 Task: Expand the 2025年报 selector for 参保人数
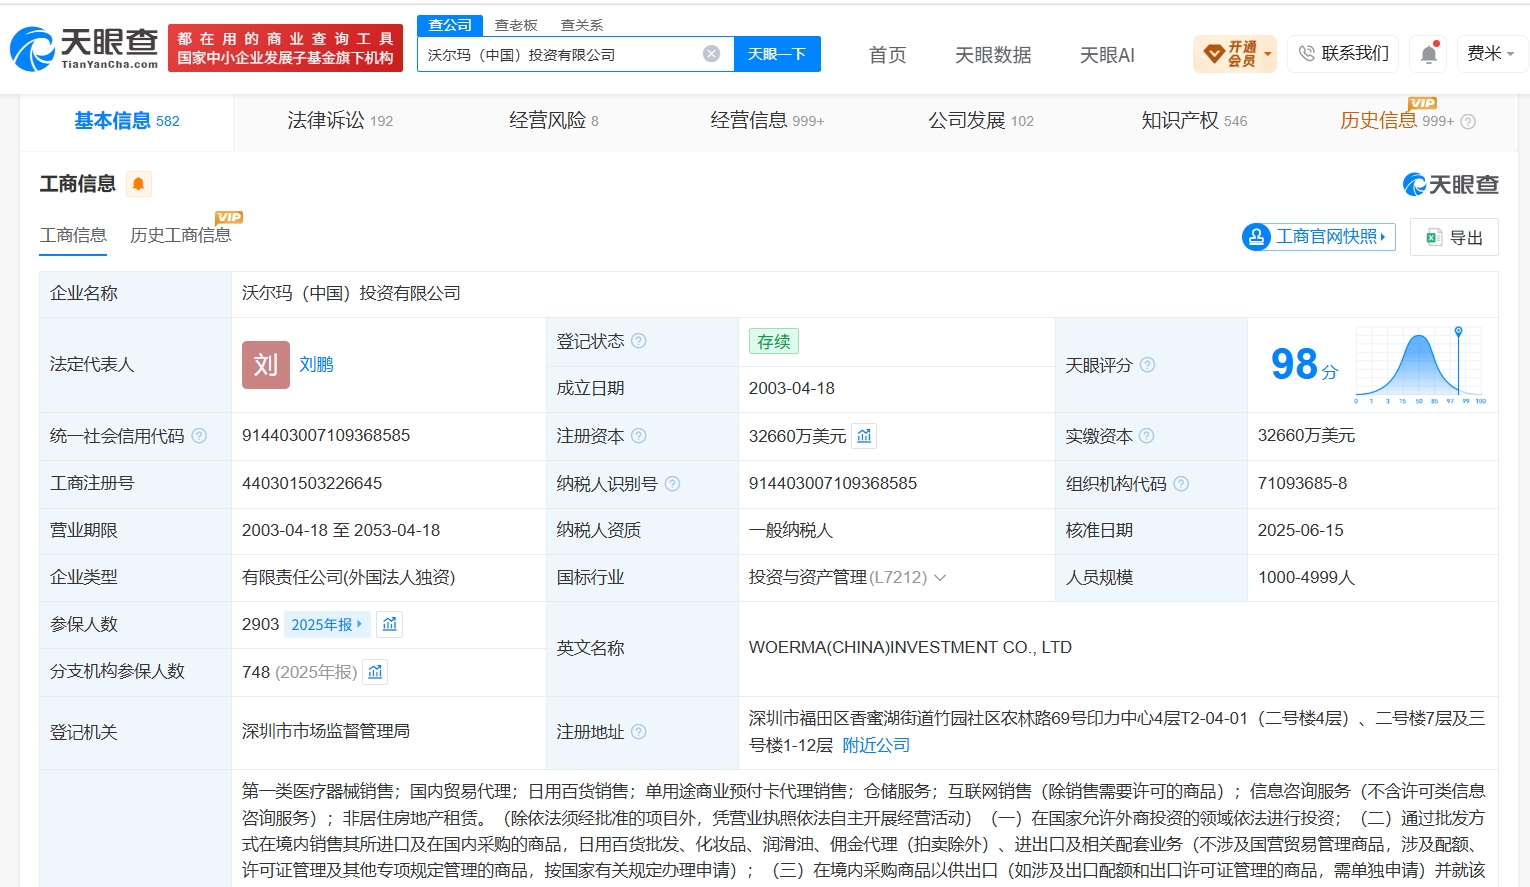[327, 624]
